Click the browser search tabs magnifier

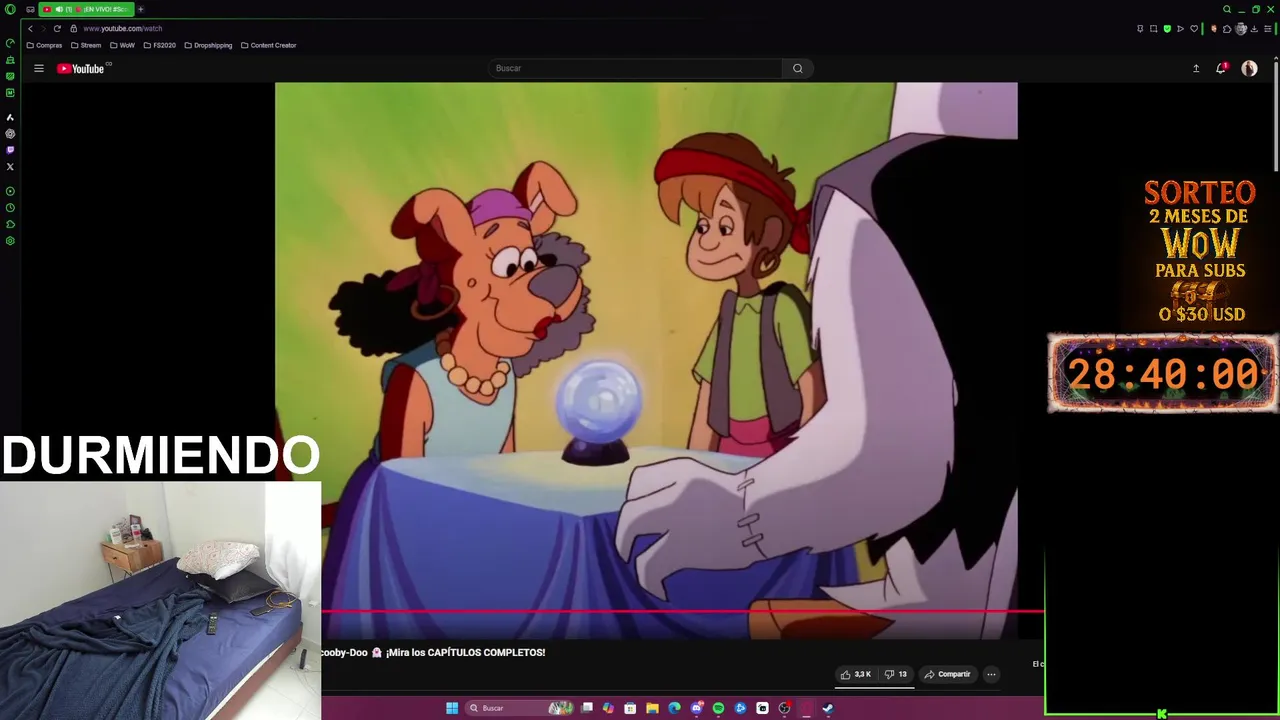coord(1227,9)
